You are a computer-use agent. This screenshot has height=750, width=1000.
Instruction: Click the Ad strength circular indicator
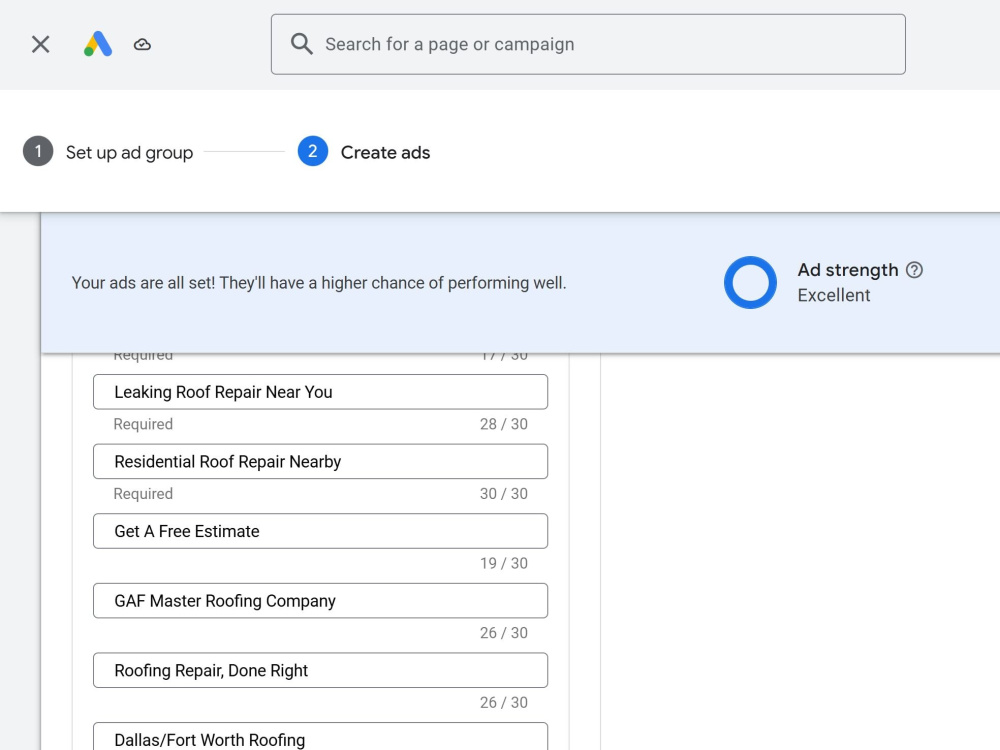coord(751,283)
